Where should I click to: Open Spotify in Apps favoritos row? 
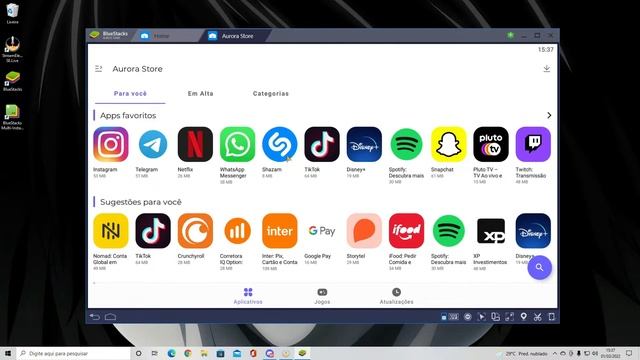click(407, 144)
